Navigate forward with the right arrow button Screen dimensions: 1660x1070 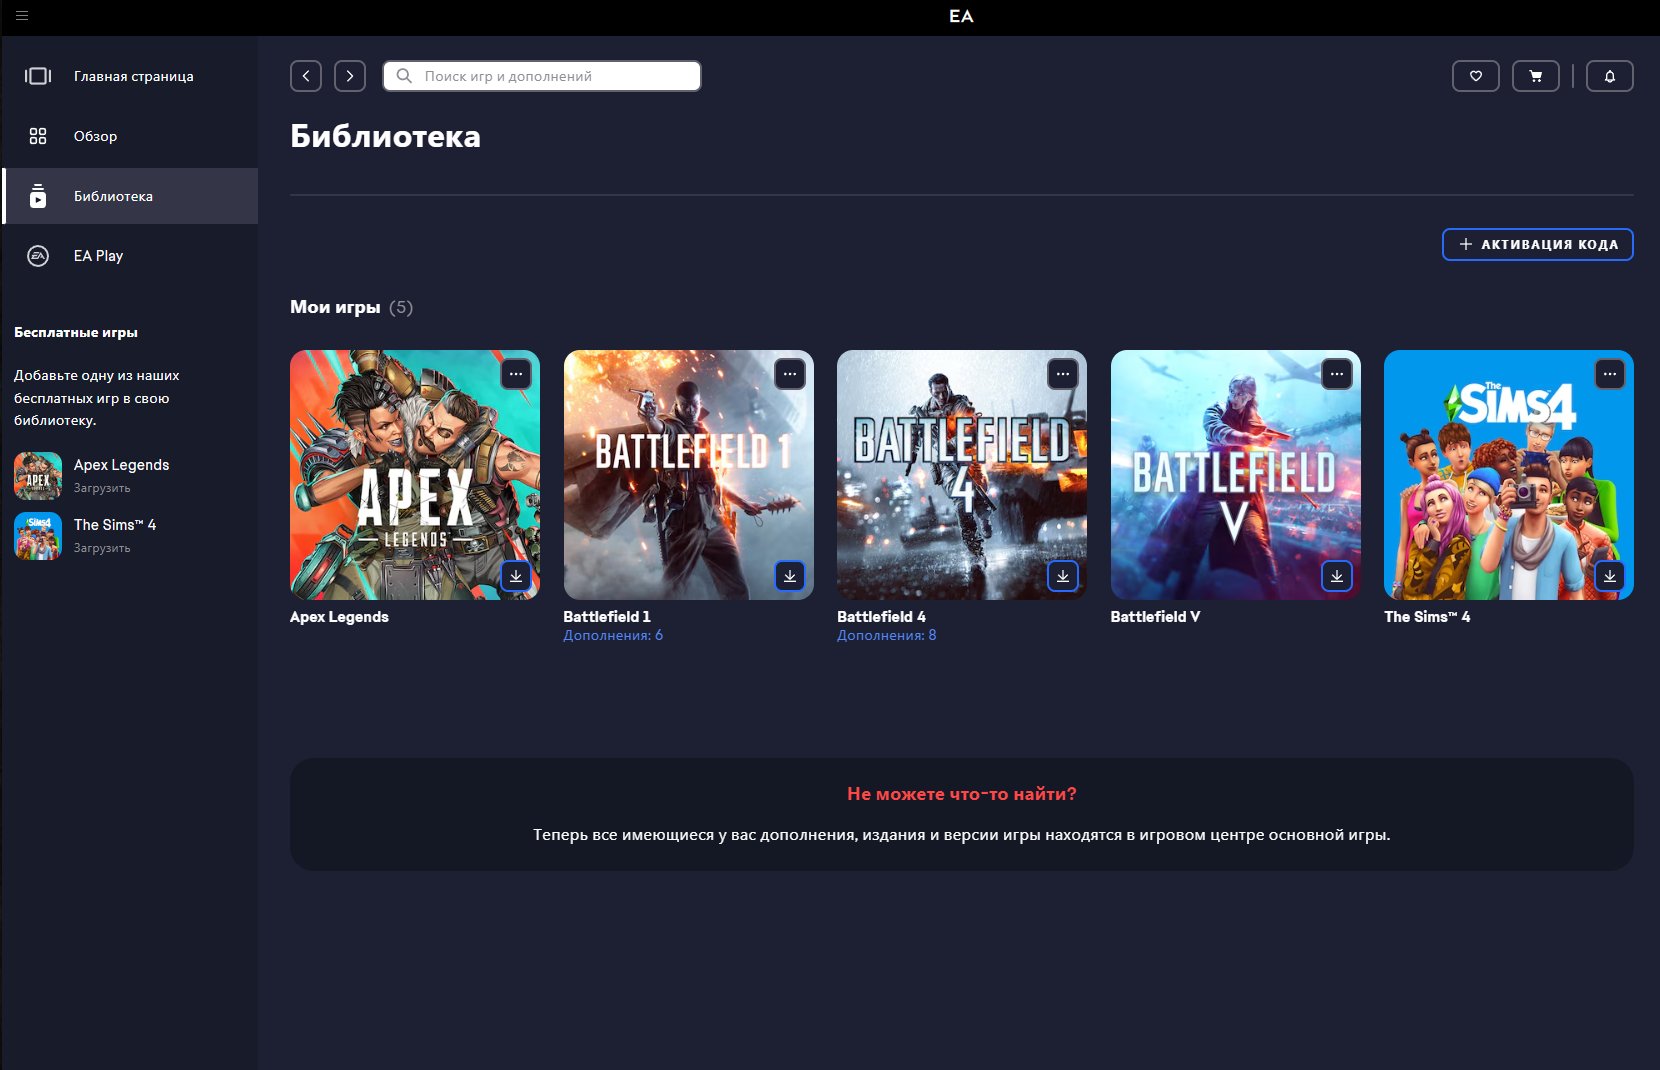(350, 76)
